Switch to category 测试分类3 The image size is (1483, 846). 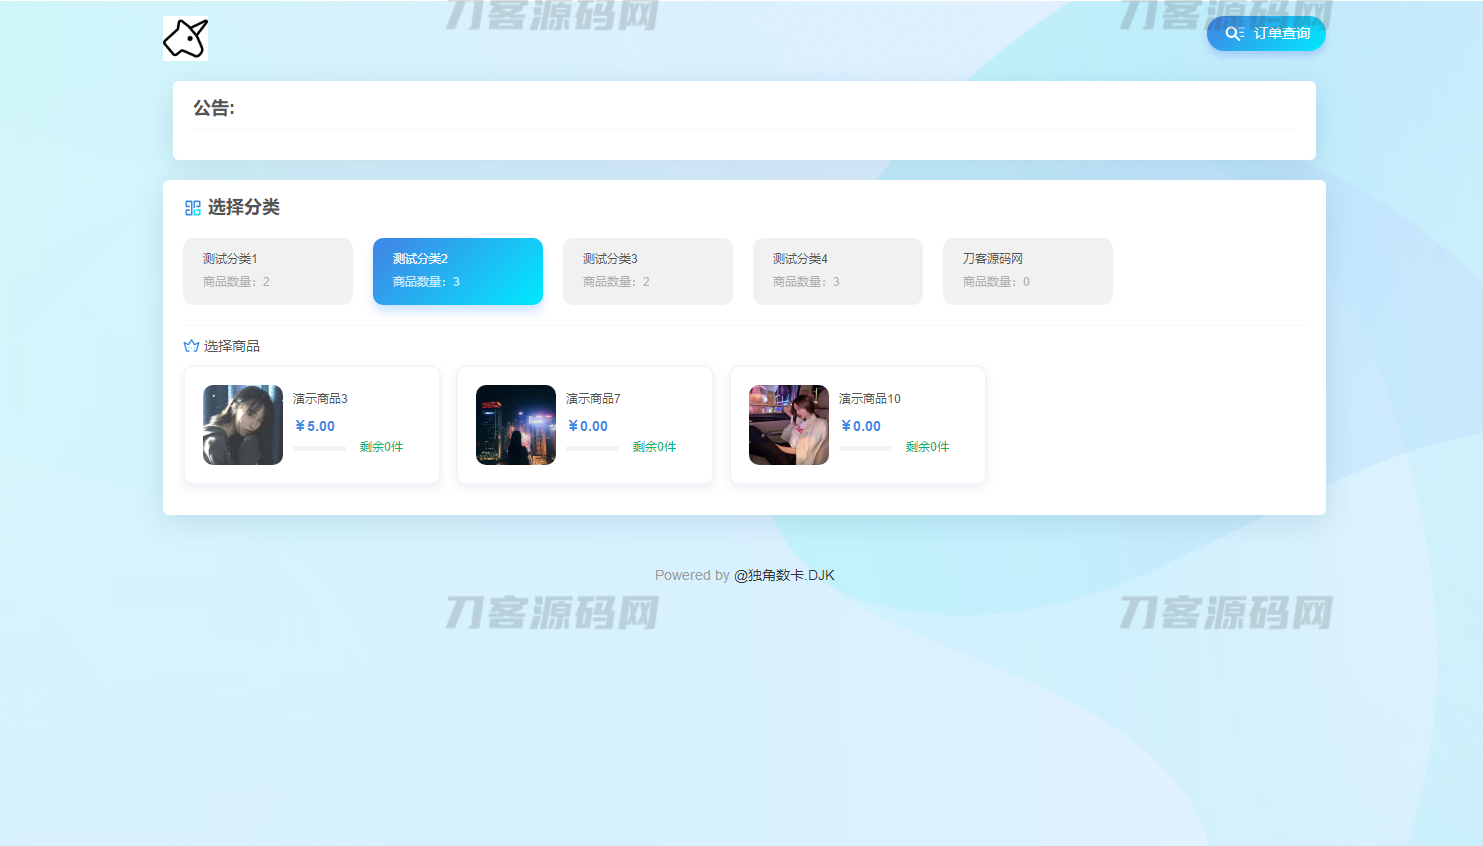648,271
